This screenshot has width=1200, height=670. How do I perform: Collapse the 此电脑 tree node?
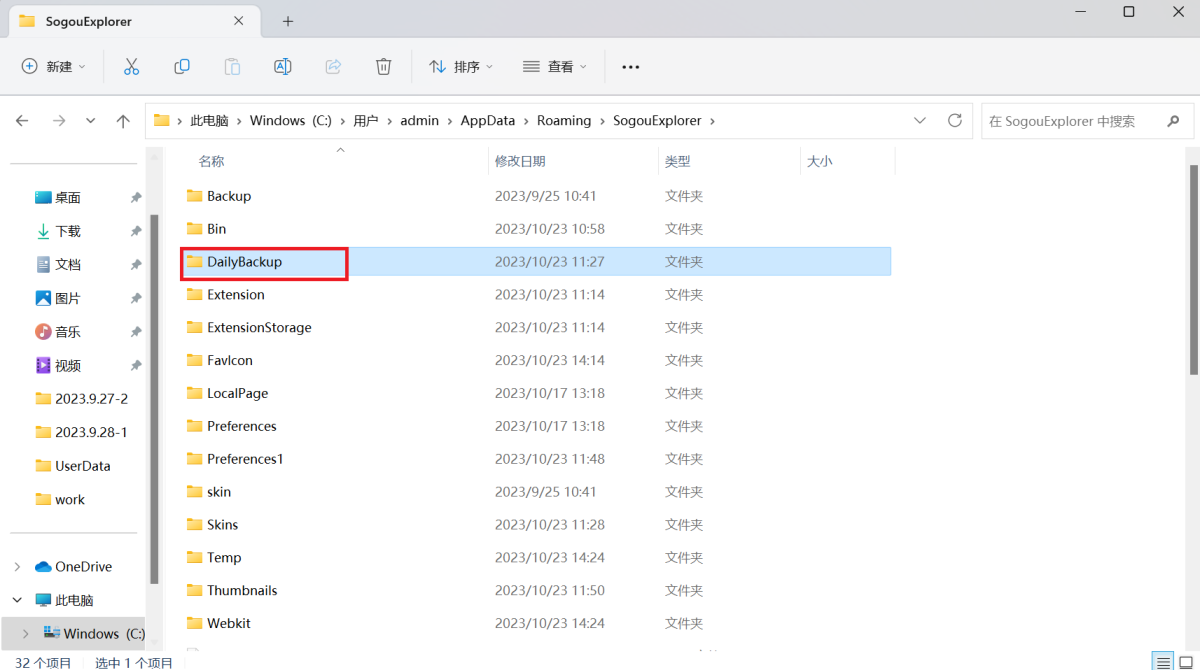coord(18,601)
